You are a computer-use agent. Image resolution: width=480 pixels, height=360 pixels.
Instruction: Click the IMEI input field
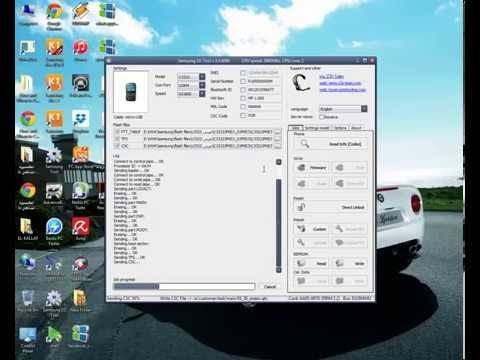point(263,73)
